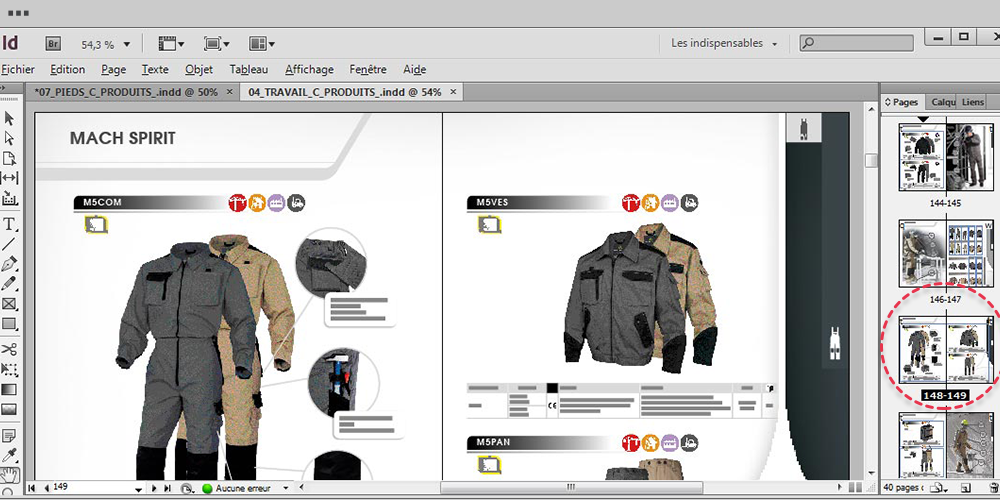Close the 07_PIEDS_C_PRODUITS_.indd tab
This screenshot has height=500, width=1000.
[230, 92]
